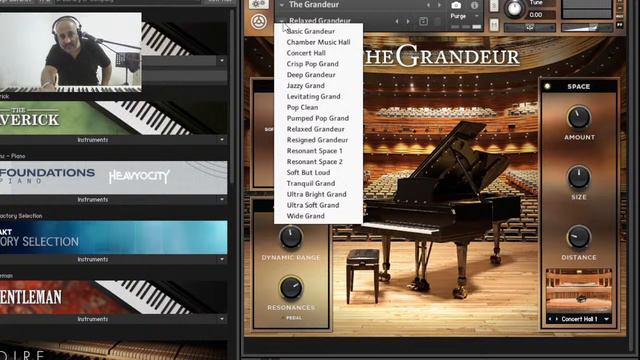Click the AMOUNT knob in Space panel
This screenshot has width=640, height=360.
[x=579, y=118]
